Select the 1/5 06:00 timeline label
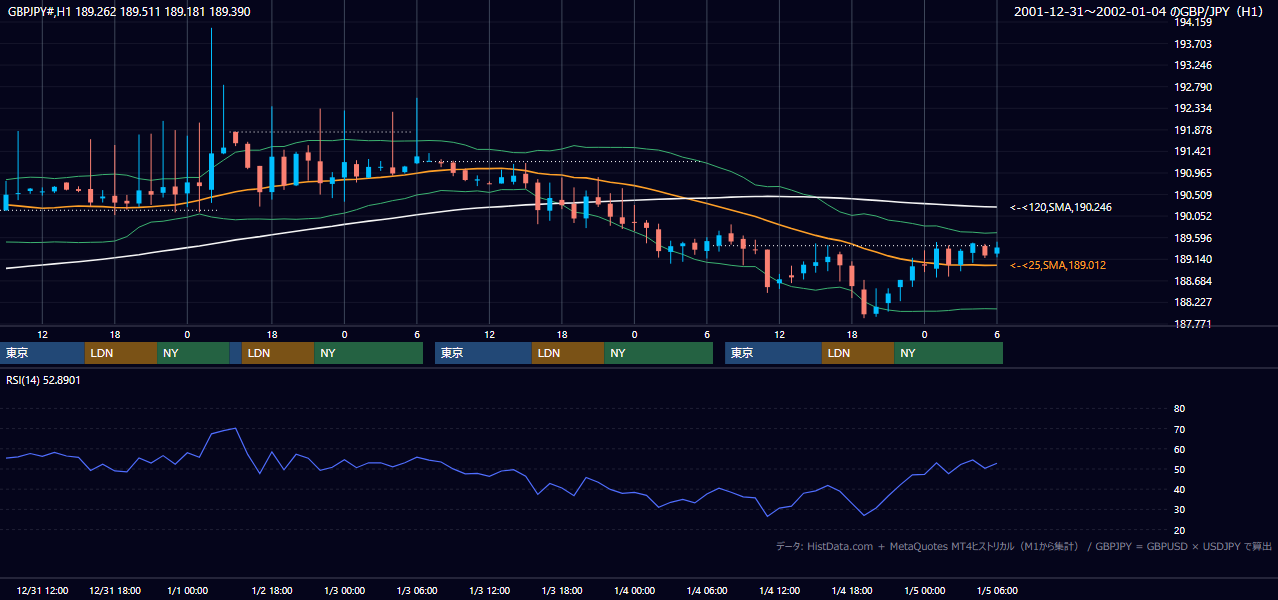Image resolution: width=1278 pixels, height=600 pixels. [997, 590]
